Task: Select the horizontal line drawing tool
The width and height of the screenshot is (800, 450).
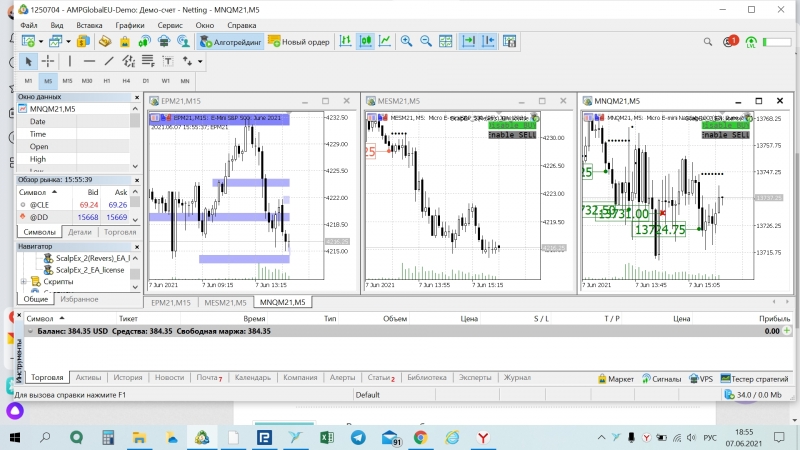Action: point(89,61)
